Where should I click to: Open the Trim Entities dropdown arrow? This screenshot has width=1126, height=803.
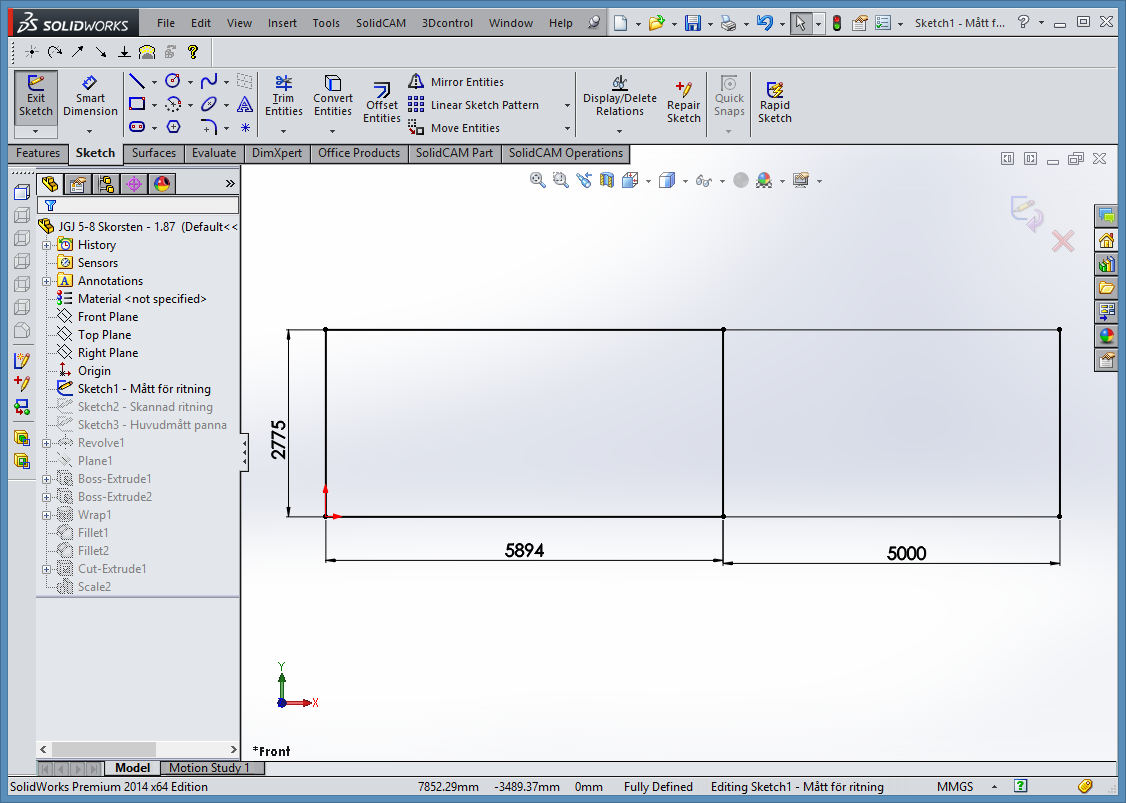coord(284,131)
